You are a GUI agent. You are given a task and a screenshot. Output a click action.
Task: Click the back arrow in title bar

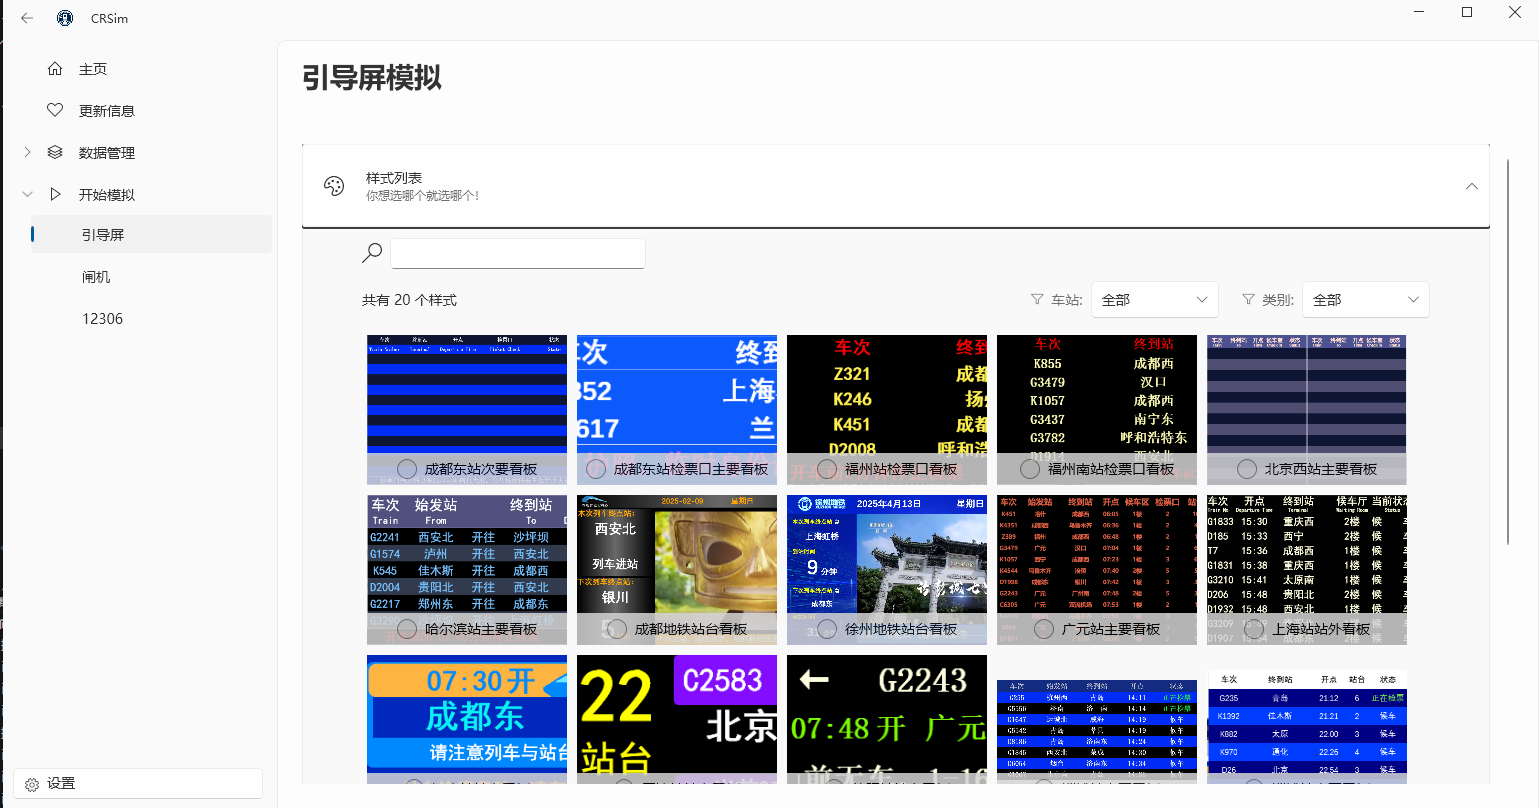[x=27, y=18]
